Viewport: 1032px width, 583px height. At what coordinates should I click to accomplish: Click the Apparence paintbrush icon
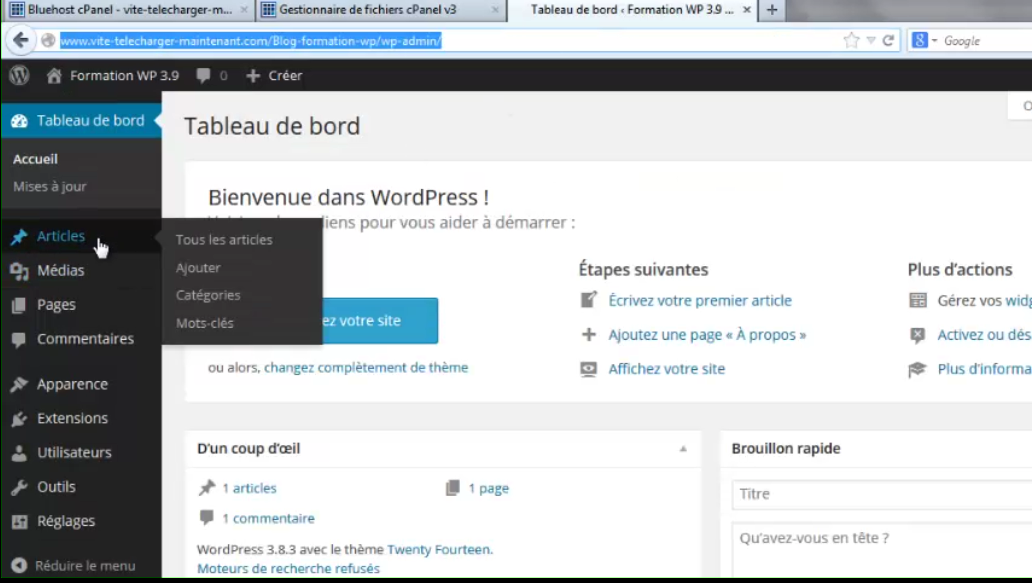pos(19,384)
